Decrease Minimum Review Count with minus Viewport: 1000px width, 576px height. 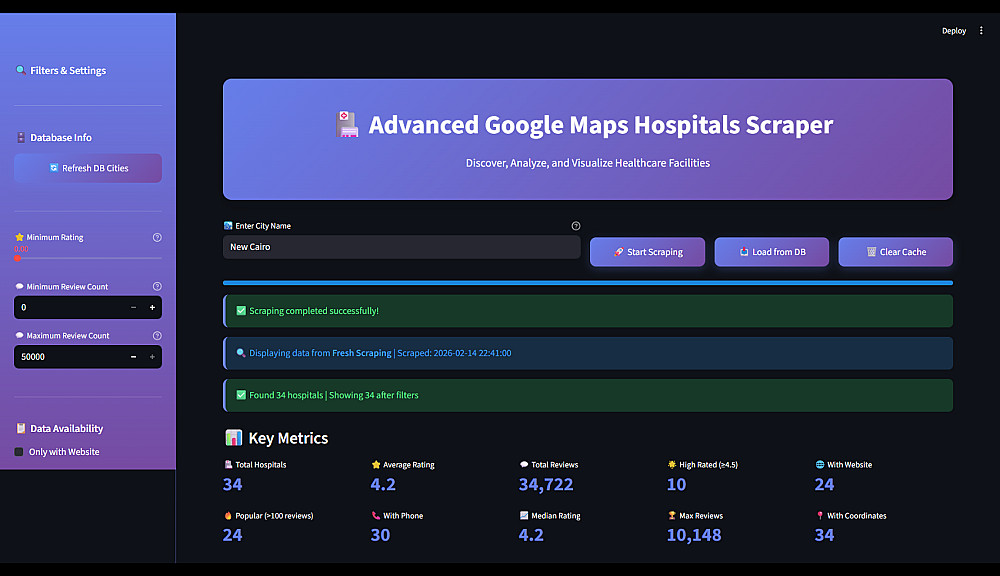pyautogui.click(x=133, y=307)
